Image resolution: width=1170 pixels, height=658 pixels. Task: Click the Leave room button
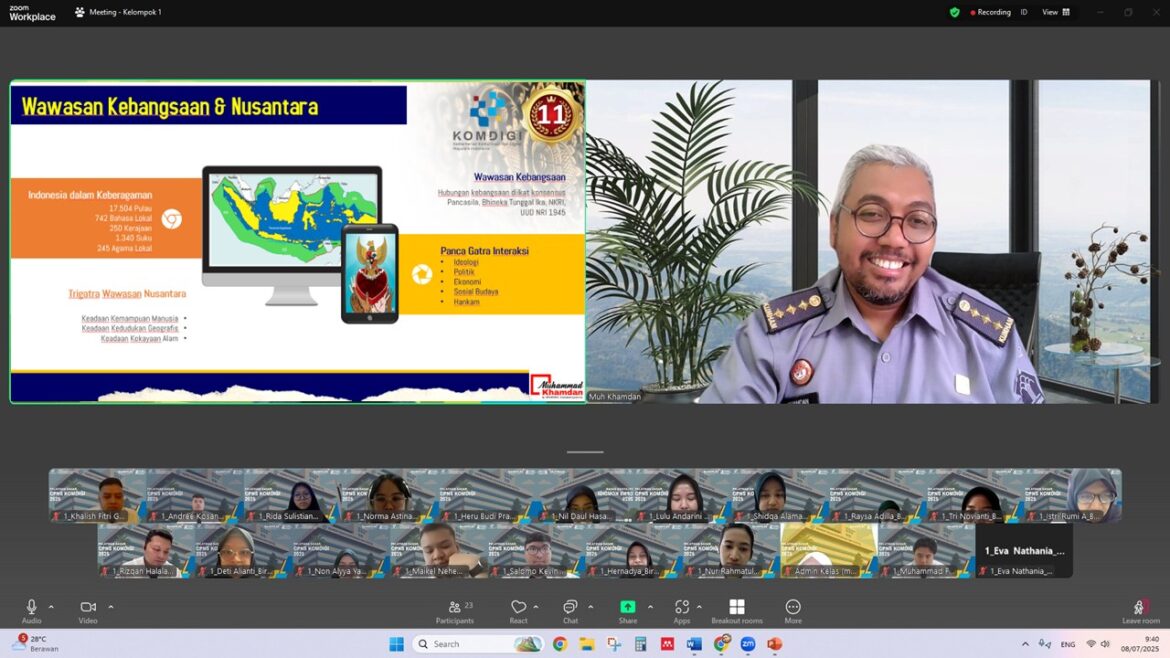point(1141,612)
